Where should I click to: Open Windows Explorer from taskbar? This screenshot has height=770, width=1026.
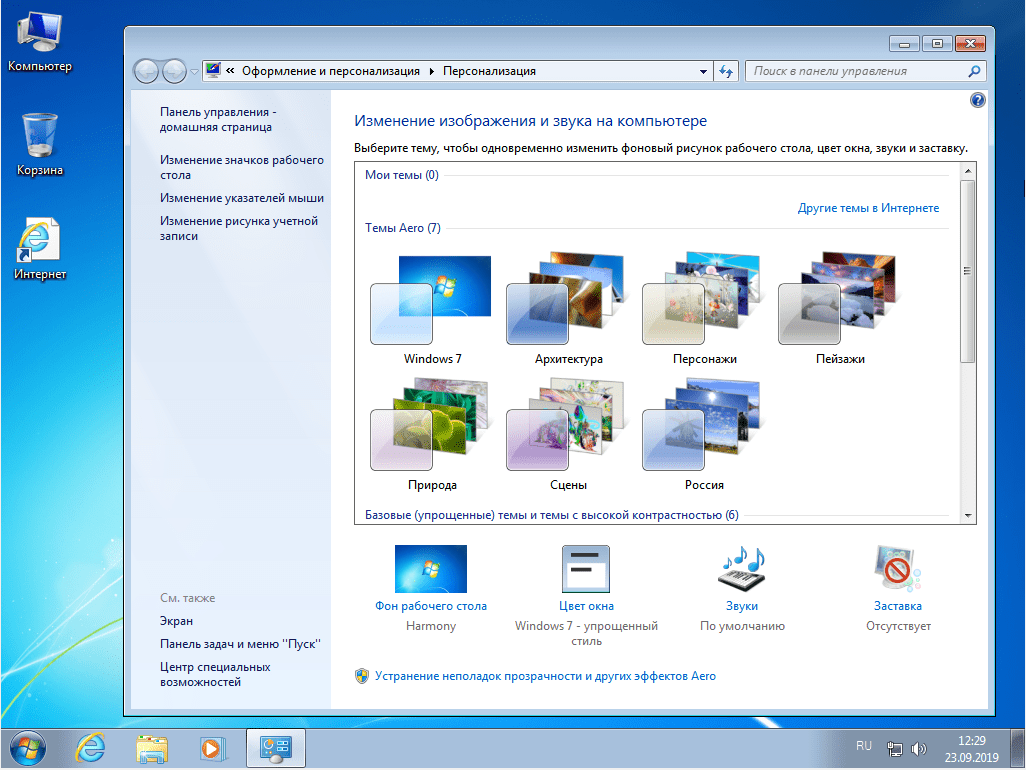click(152, 748)
